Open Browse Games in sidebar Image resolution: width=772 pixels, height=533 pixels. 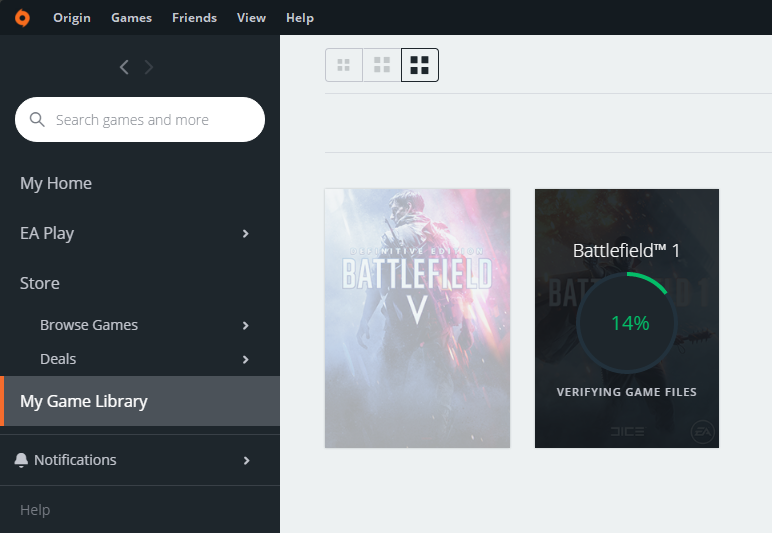pyautogui.click(x=89, y=325)
